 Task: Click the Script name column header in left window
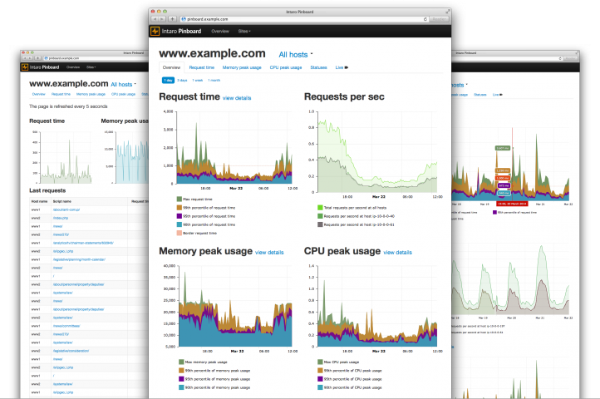pyautogui.click(x=62, y=201)
